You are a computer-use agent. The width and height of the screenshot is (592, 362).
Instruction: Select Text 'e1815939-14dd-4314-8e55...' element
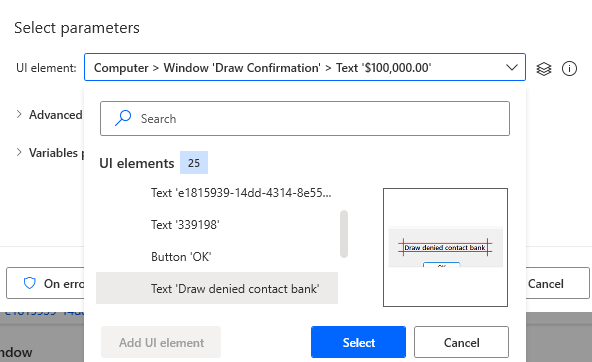coord(241,193)
